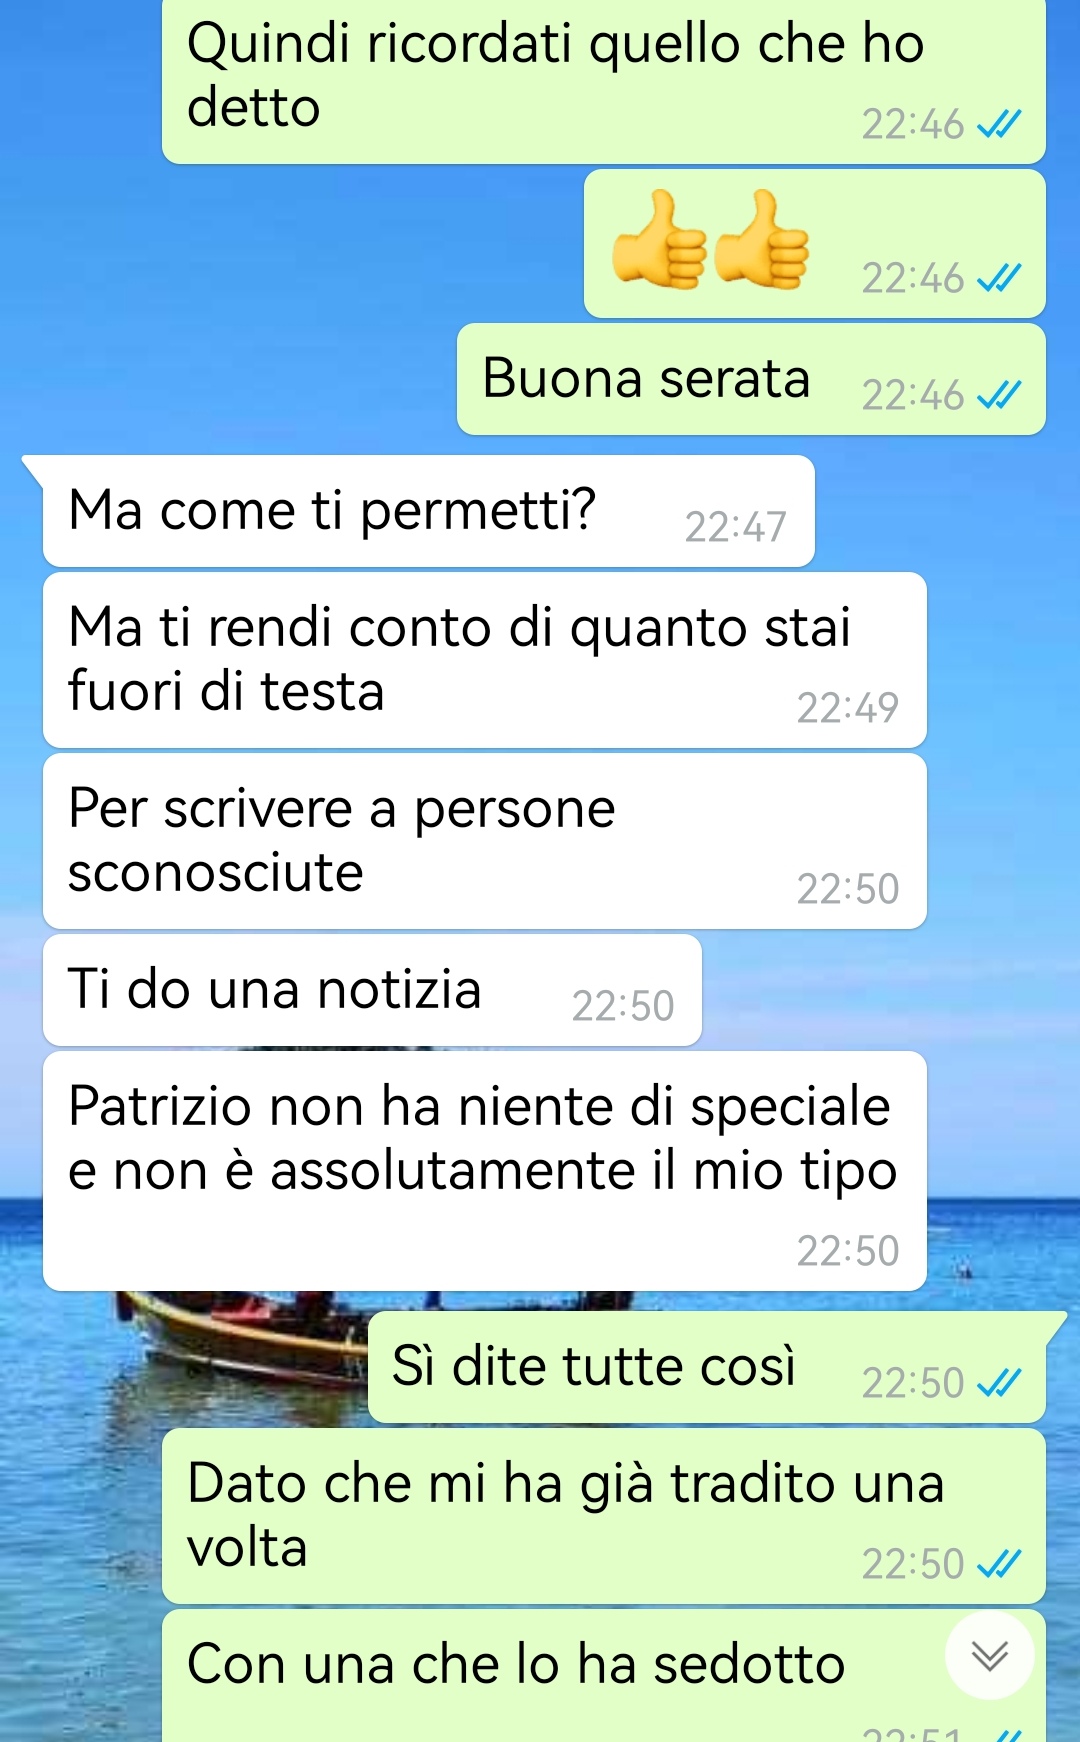Tap read checkmarks beside thumbs-up emoji message

(999, 278)
